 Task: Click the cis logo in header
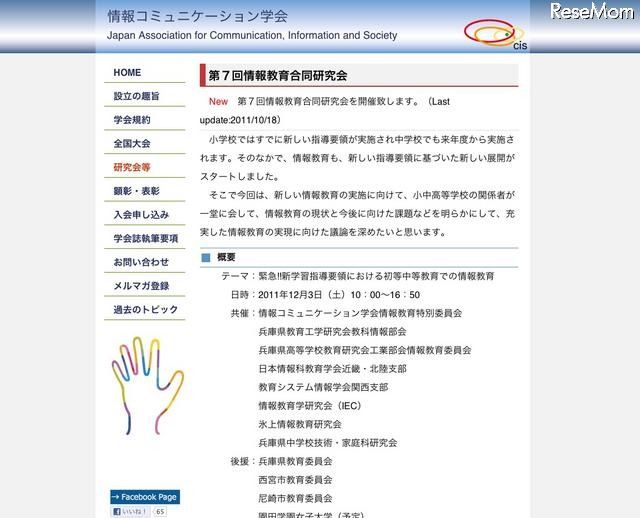pyautogui.click(x=495, y=34)
